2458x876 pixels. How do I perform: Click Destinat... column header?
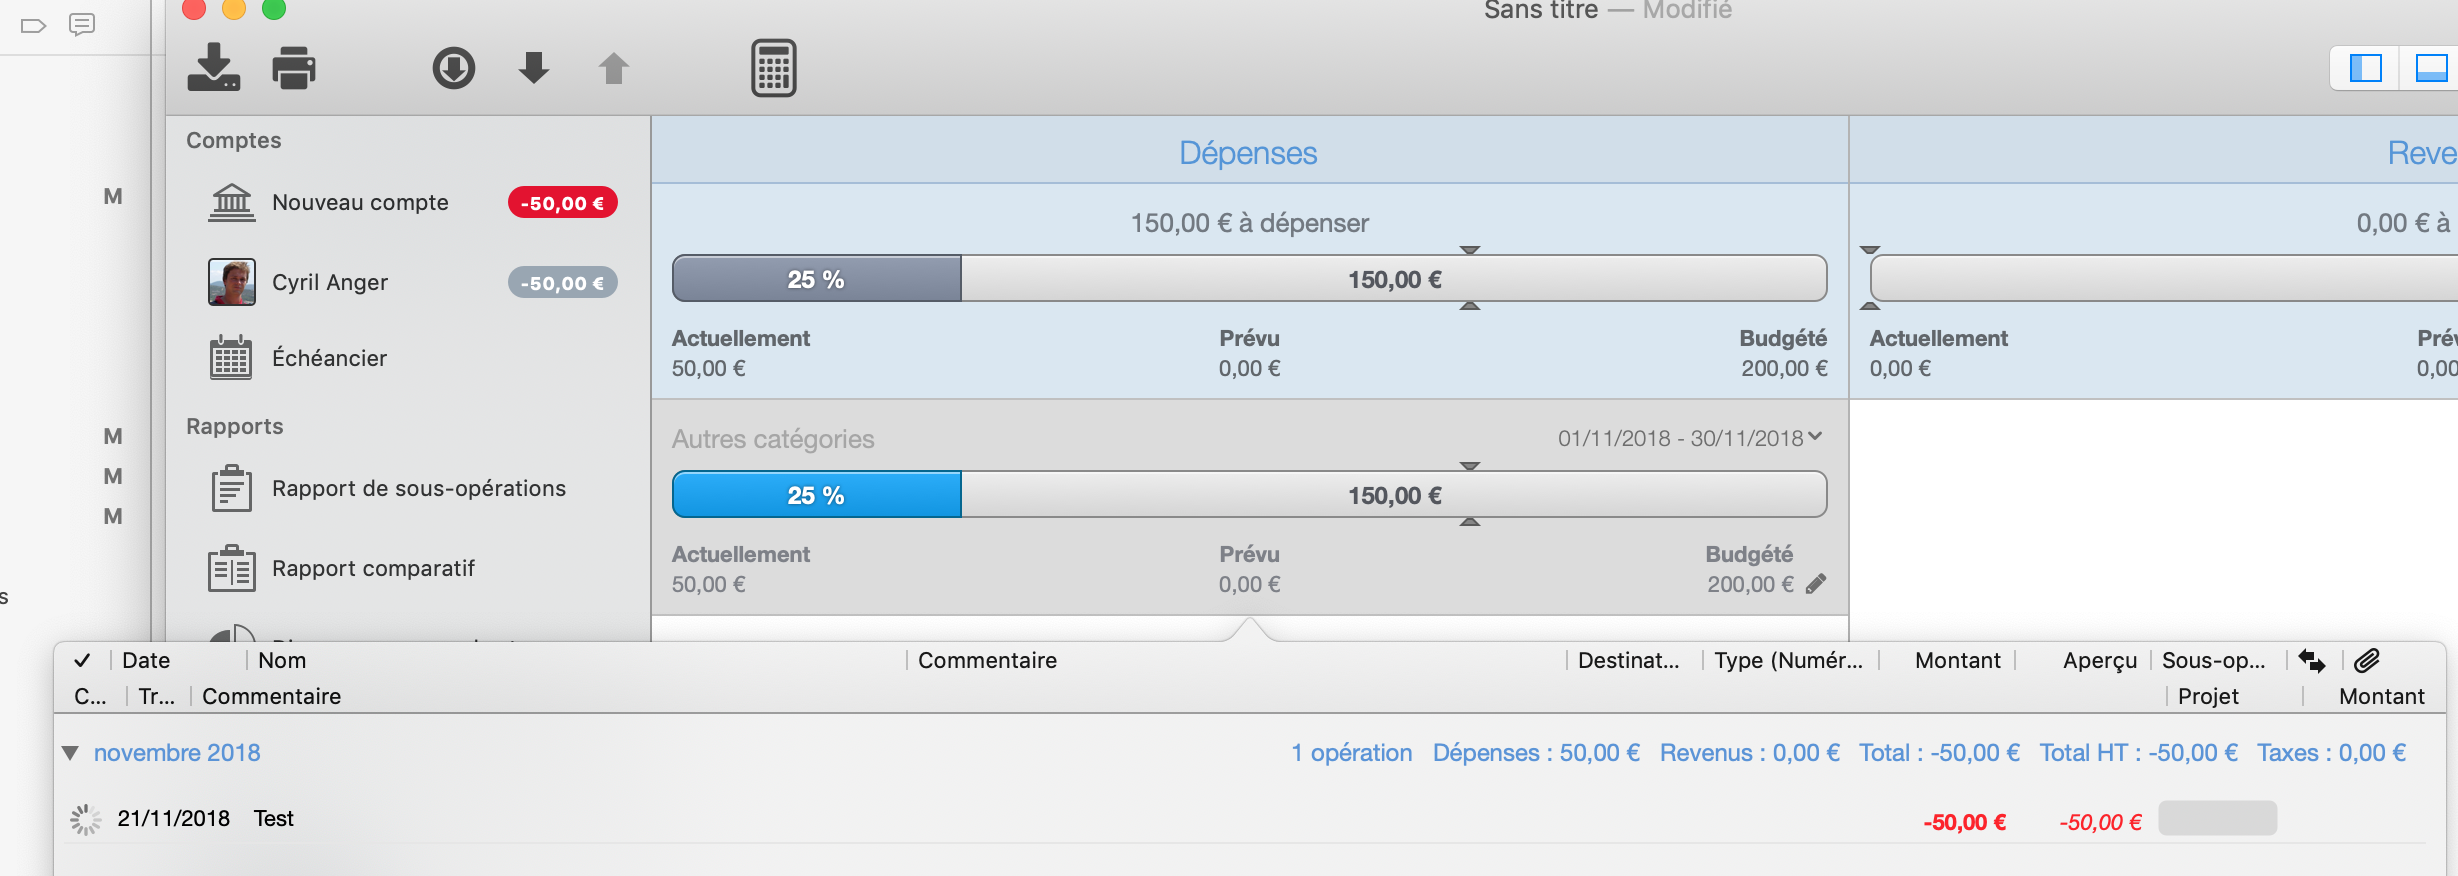pyautogui.click(x=1628, y=660)
